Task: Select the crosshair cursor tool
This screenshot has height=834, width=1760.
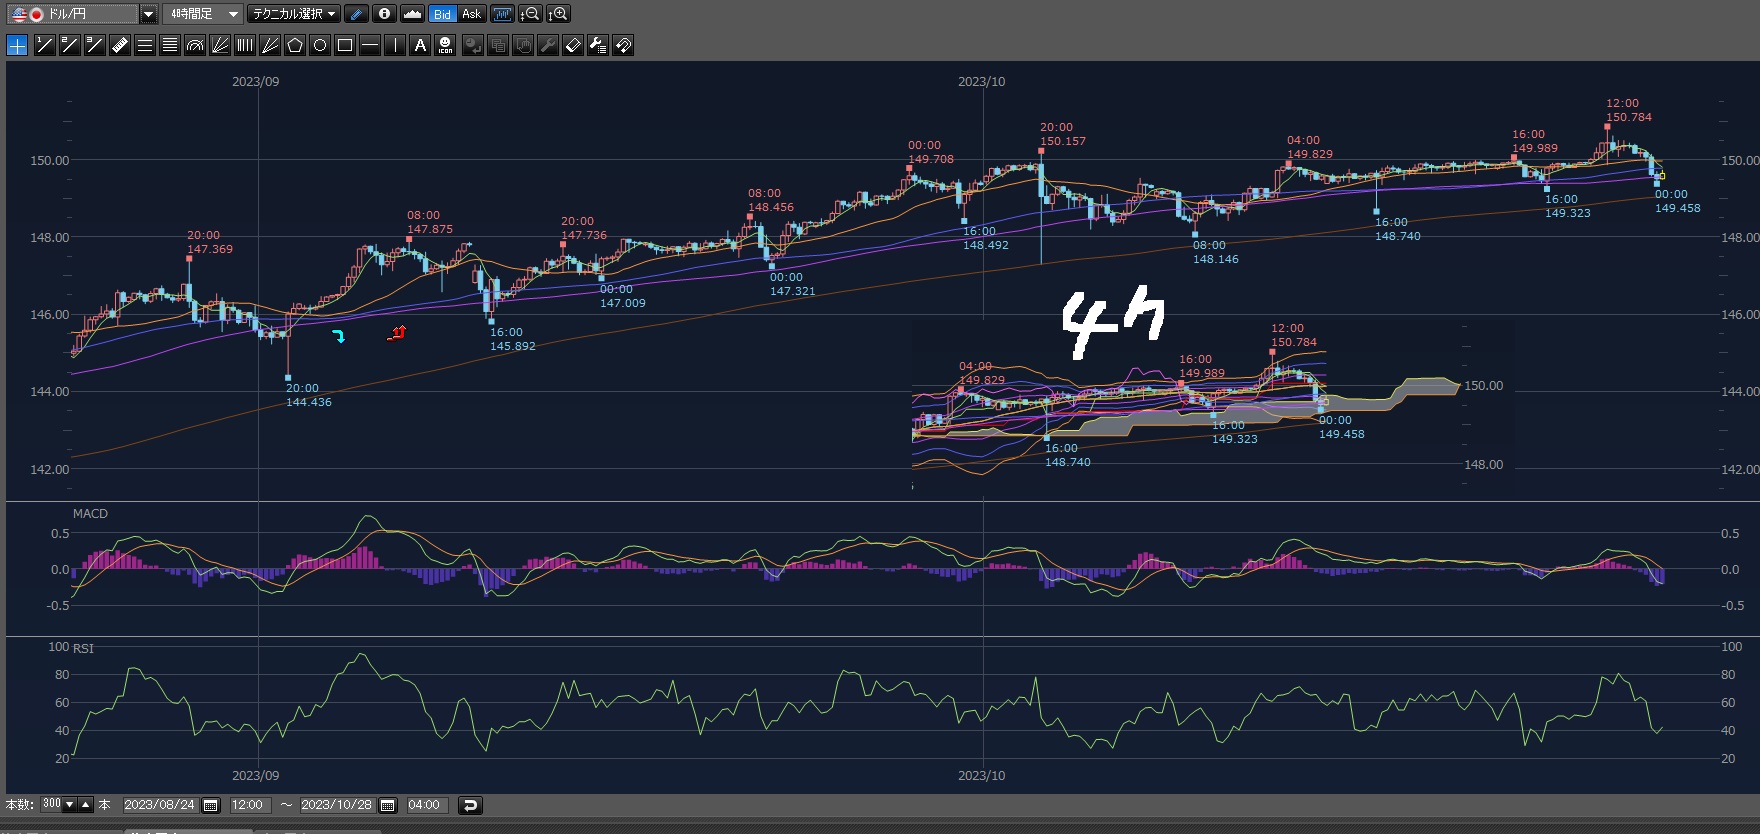Action: [17, 45]
